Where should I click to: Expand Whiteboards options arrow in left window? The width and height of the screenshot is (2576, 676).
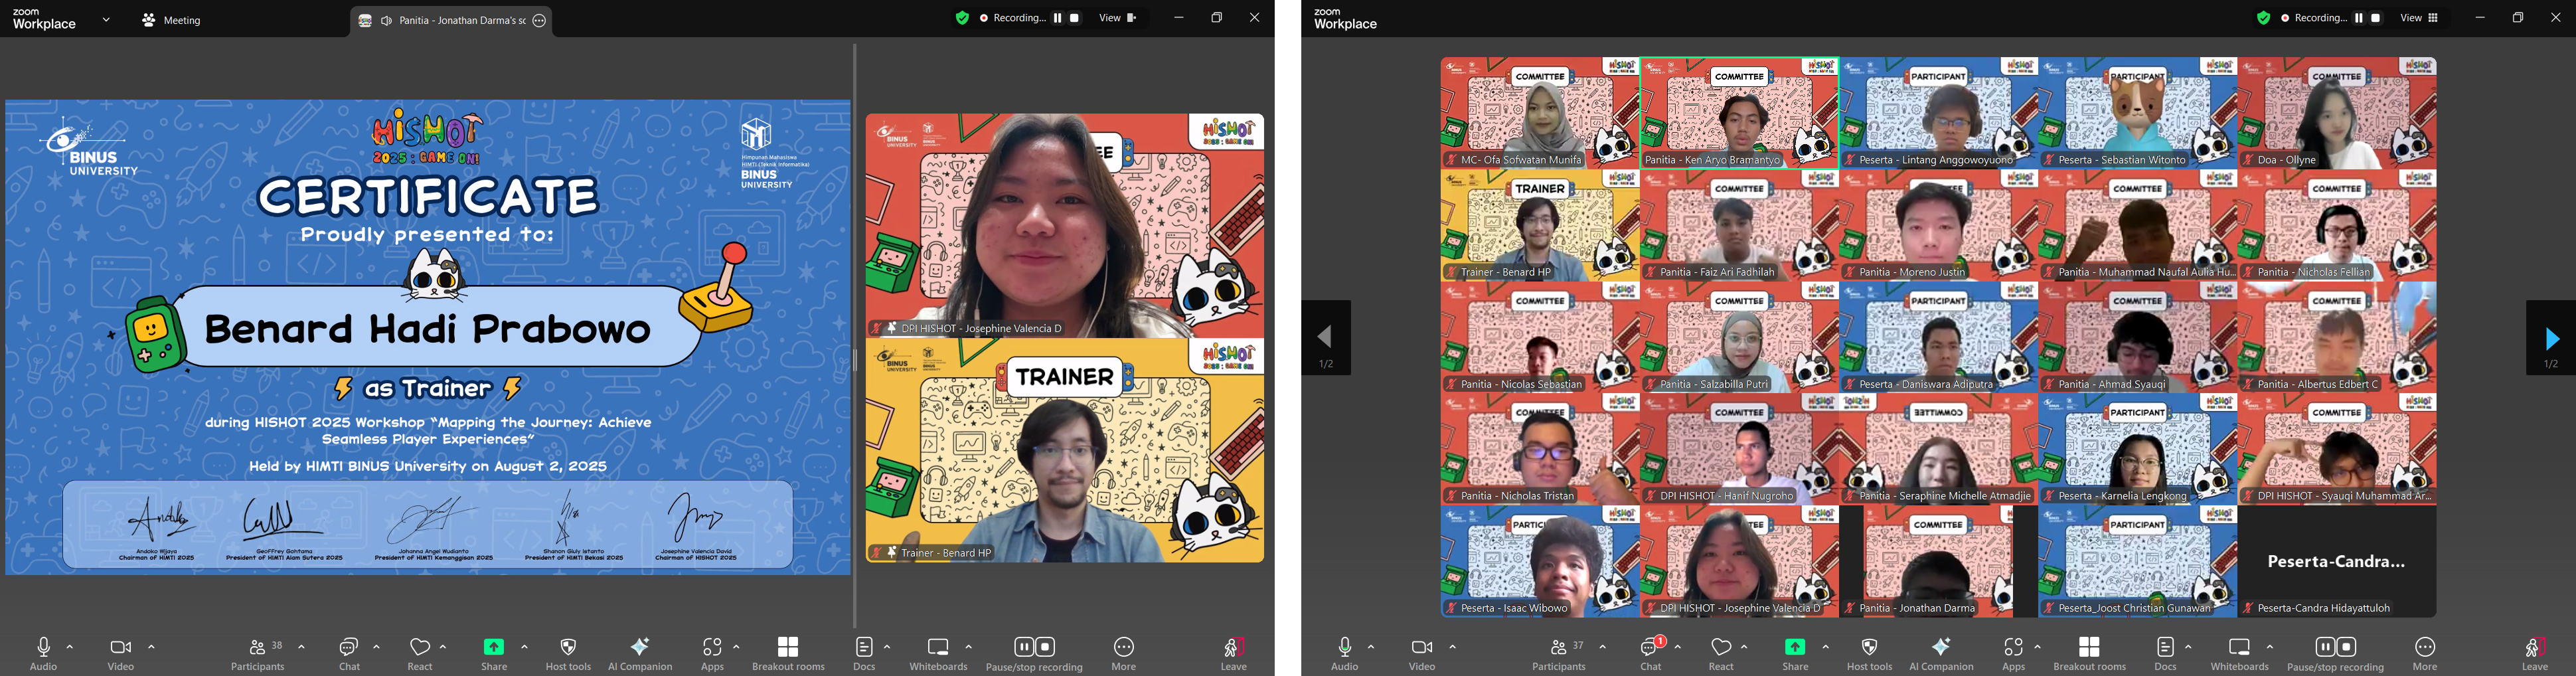pyautogui.click(x=968, y=647)
